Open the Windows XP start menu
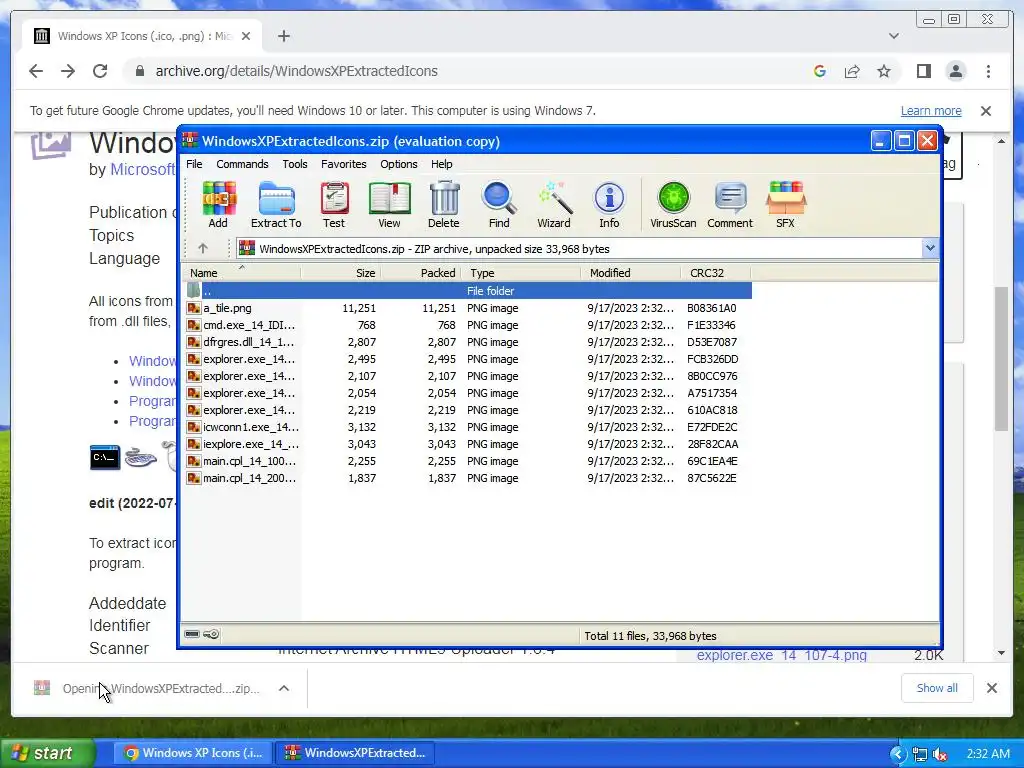1024x768 pixels. click(47, 753)
